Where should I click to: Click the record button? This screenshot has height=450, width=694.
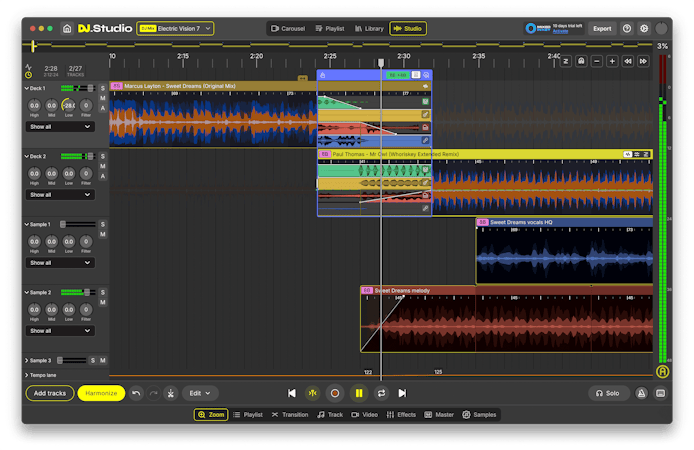point(335,393)
